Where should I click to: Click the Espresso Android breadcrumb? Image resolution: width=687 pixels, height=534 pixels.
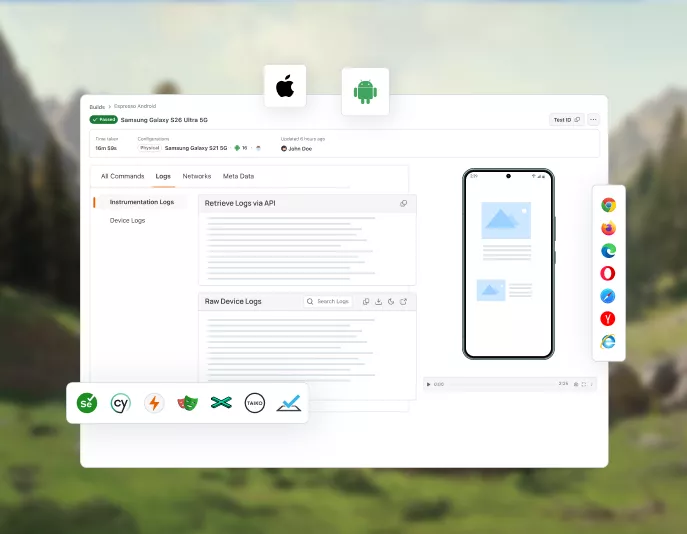point(135,106)
